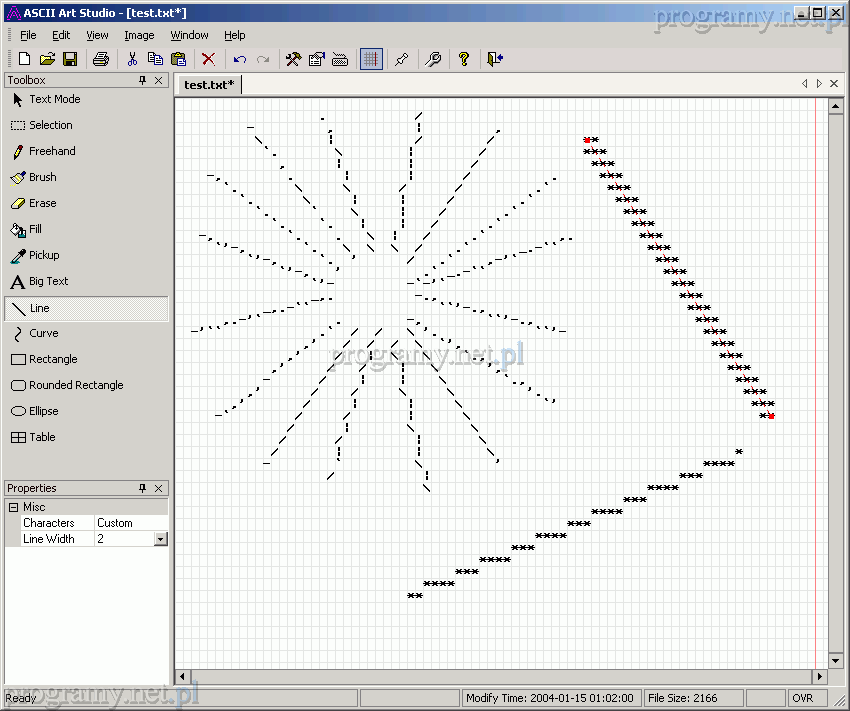Open the Image menu
This screenshot has width=850, height=711.
pos(139,35)
